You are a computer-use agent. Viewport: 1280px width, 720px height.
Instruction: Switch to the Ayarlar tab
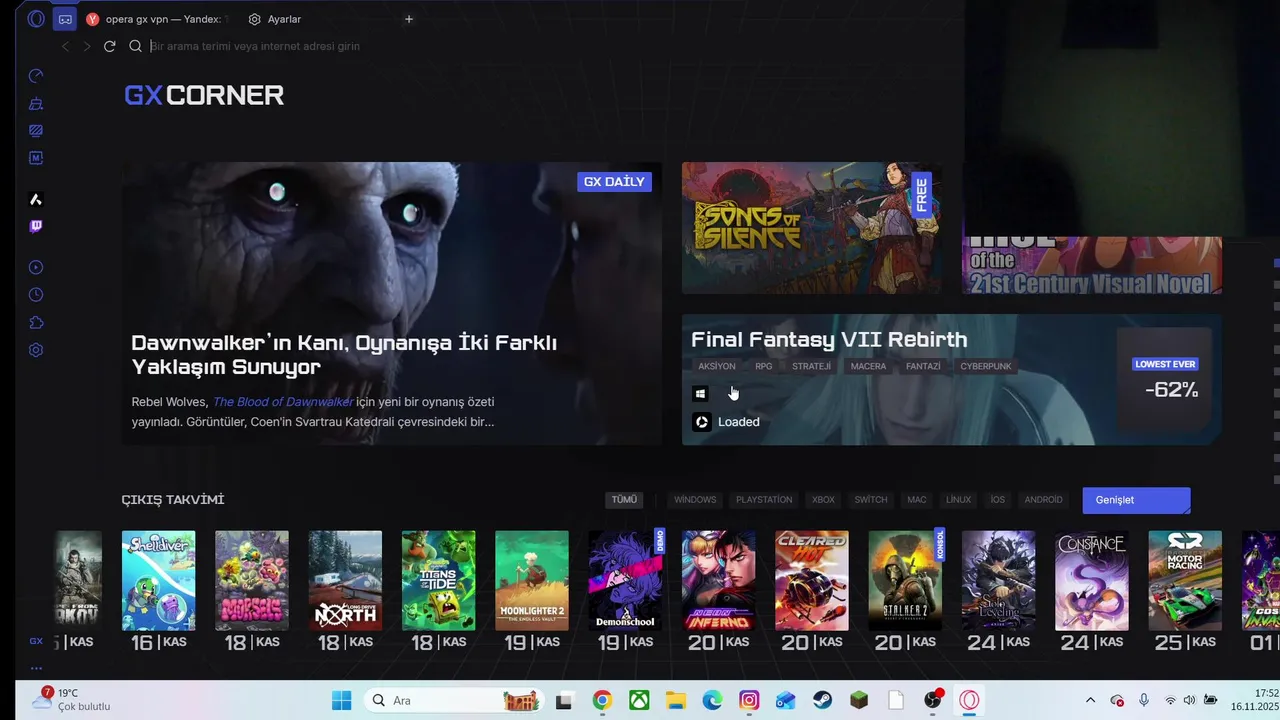click(275, 19)
